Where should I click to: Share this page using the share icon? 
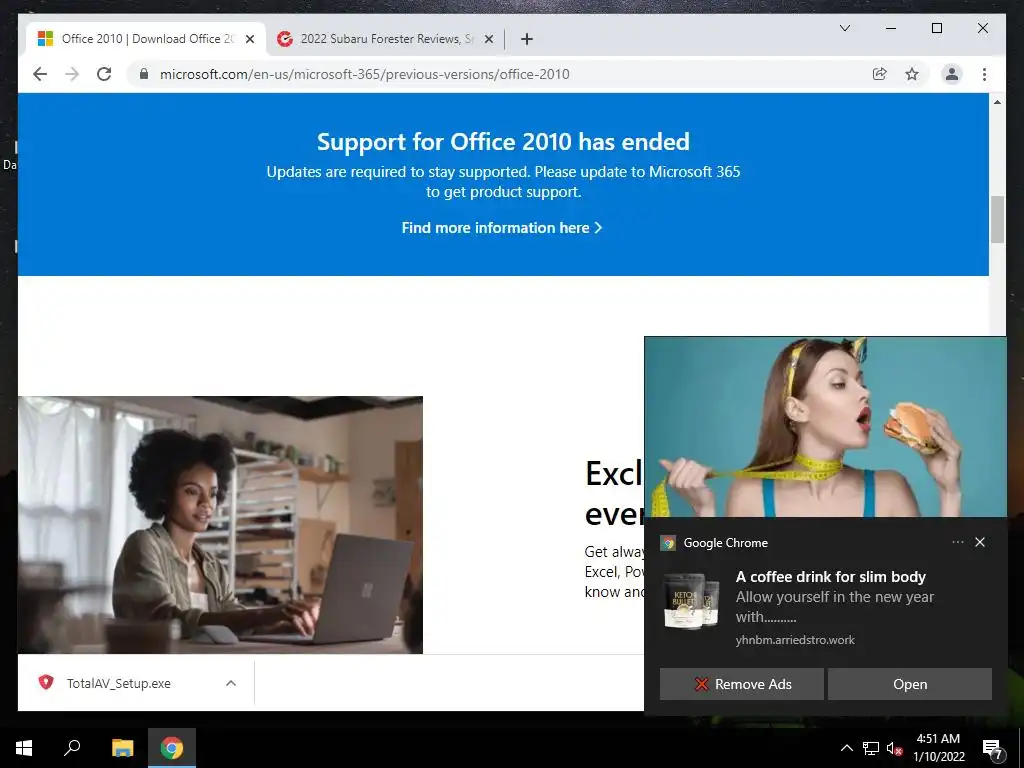tap(880, 74)
